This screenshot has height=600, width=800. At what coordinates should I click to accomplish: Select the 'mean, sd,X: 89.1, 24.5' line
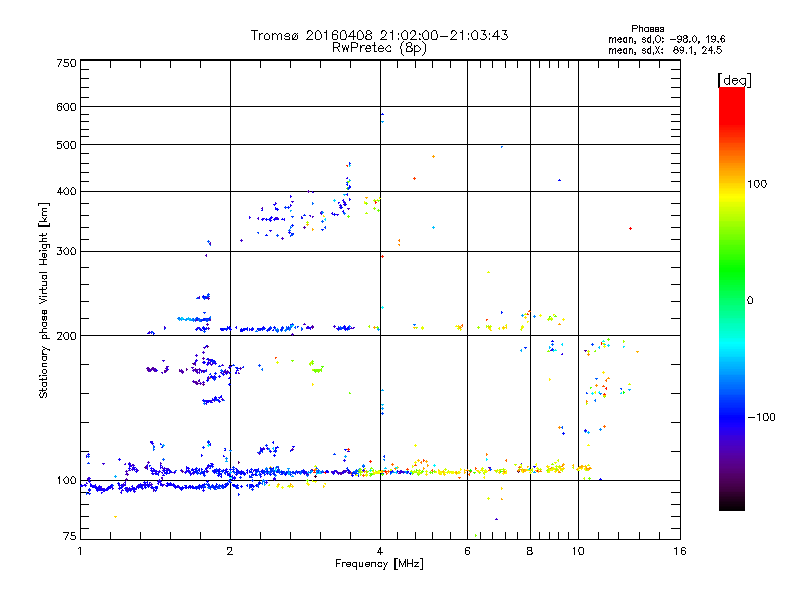pyautogui.click(x=665, y=50)
